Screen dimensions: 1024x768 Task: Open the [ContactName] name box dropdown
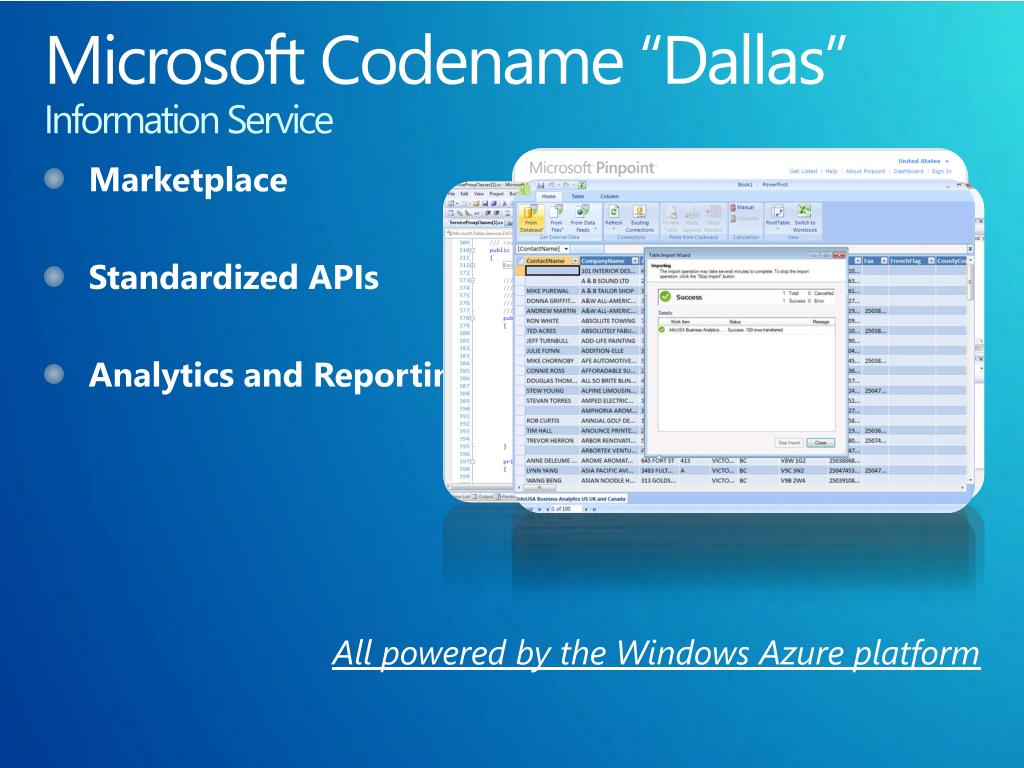click(x=566, y=249)
